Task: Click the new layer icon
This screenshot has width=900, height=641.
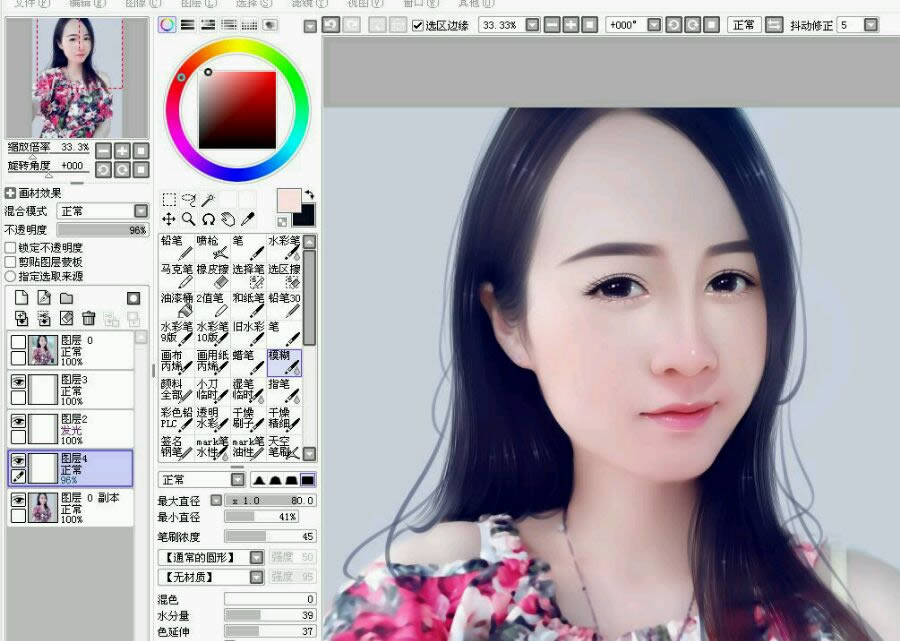Action: pos(20,298)
